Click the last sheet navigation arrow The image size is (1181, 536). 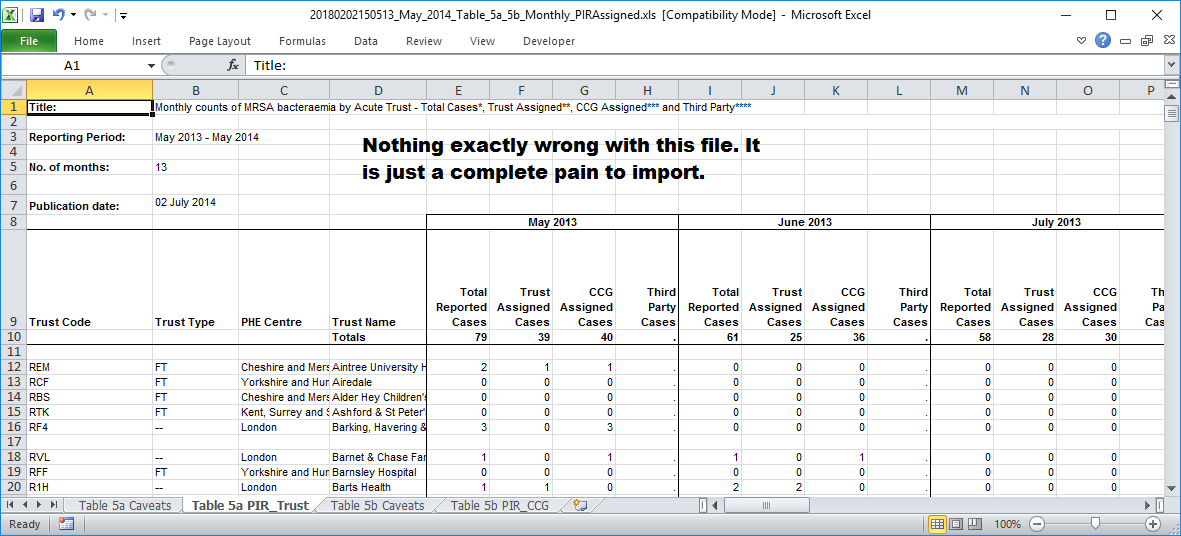53,504
